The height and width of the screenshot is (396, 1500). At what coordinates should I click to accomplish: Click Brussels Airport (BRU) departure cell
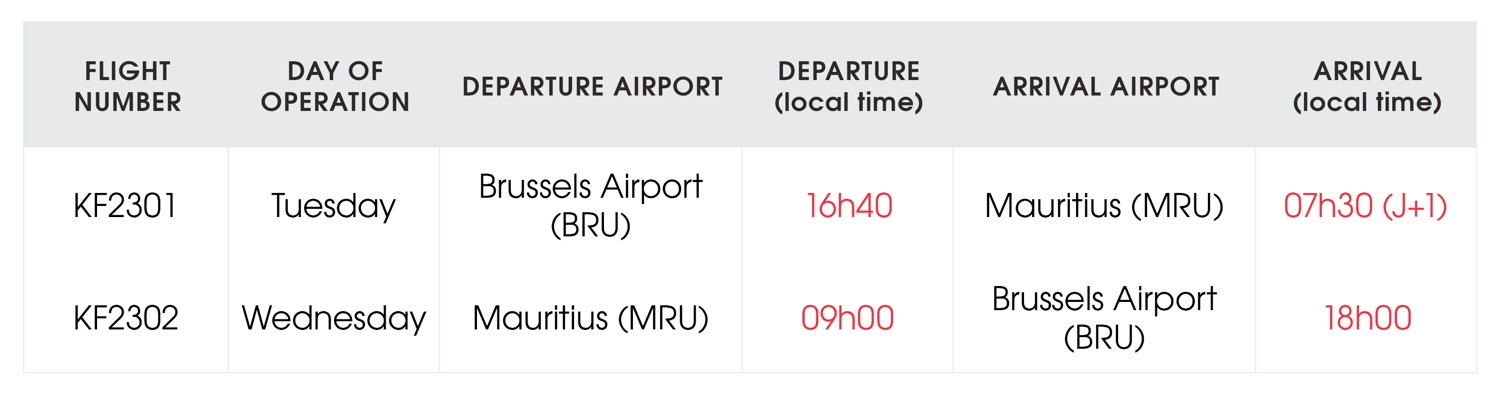pyautogui.click(x=591, y=205)
